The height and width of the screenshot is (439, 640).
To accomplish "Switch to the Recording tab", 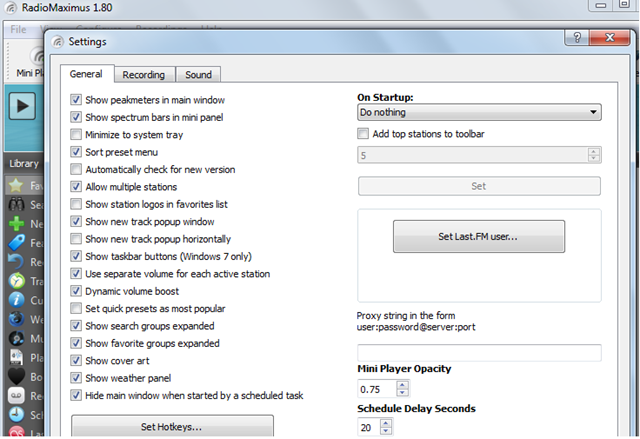I will click(x=144, y=74).
